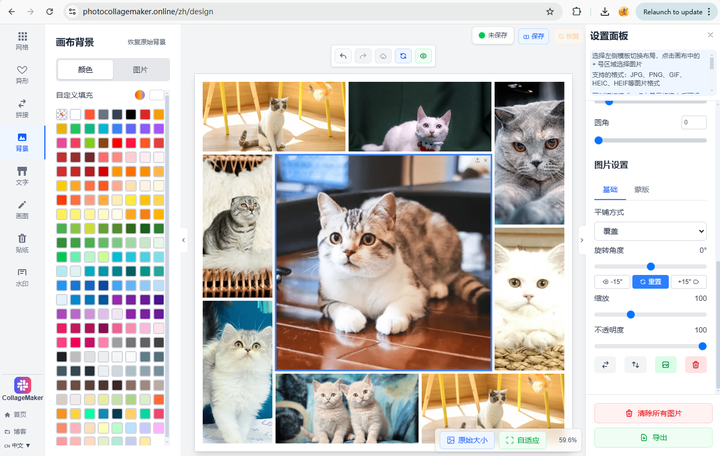Toggle the green eye preview button

[x=422, y=57]
